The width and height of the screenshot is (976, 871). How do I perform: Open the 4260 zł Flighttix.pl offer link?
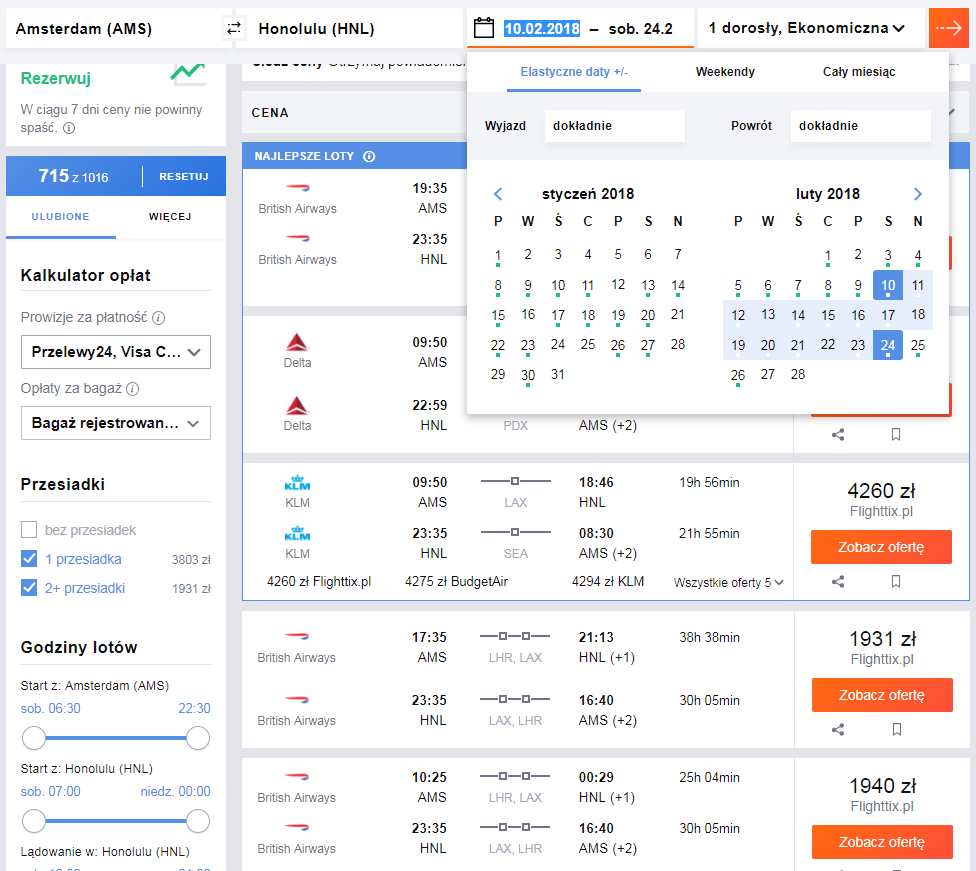coord(319,581)
